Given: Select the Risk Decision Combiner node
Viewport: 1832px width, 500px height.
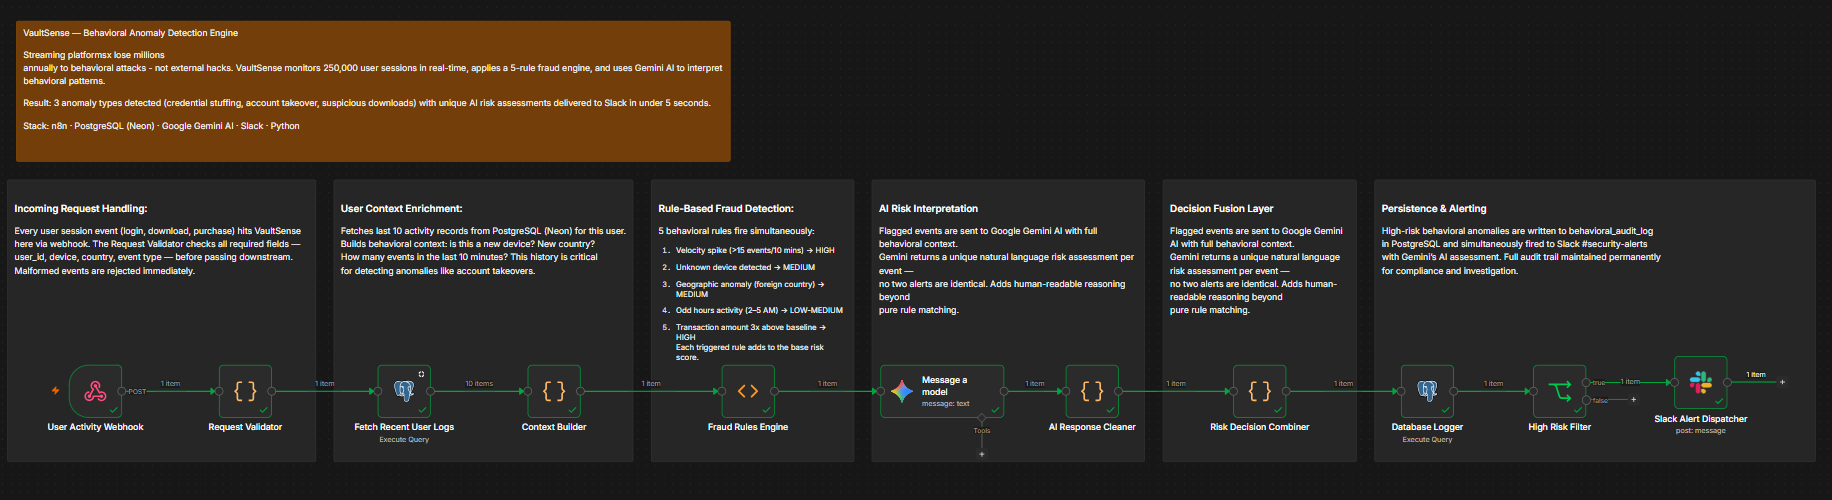Looking at the screenshot, I should pyautogui.click(x=1260, y=391).
